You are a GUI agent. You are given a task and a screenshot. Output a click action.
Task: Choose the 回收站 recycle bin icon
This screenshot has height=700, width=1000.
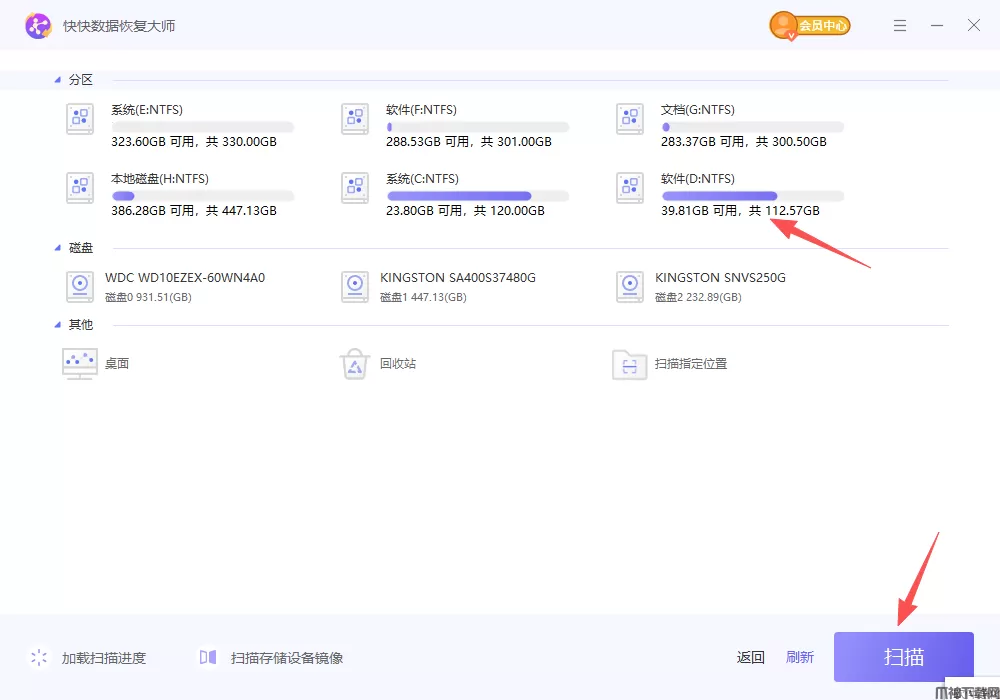[x=355, y=364]
